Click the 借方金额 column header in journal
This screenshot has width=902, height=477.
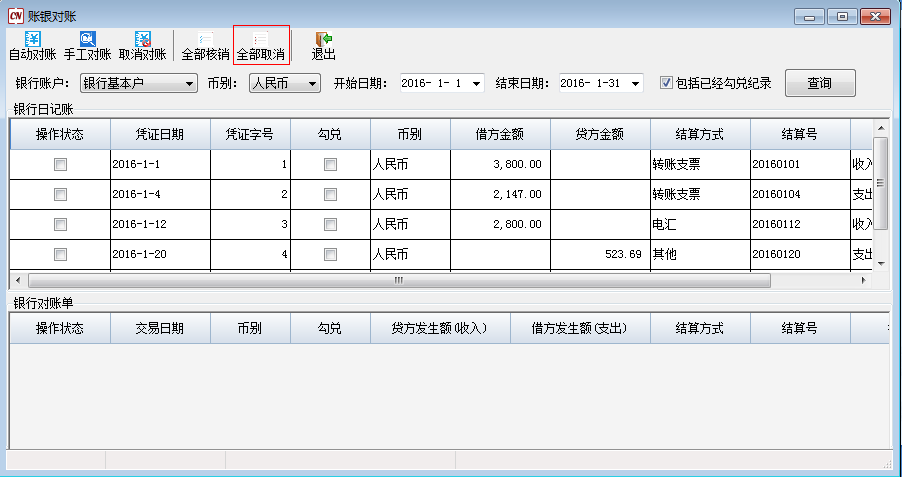(x=500, y=134)
